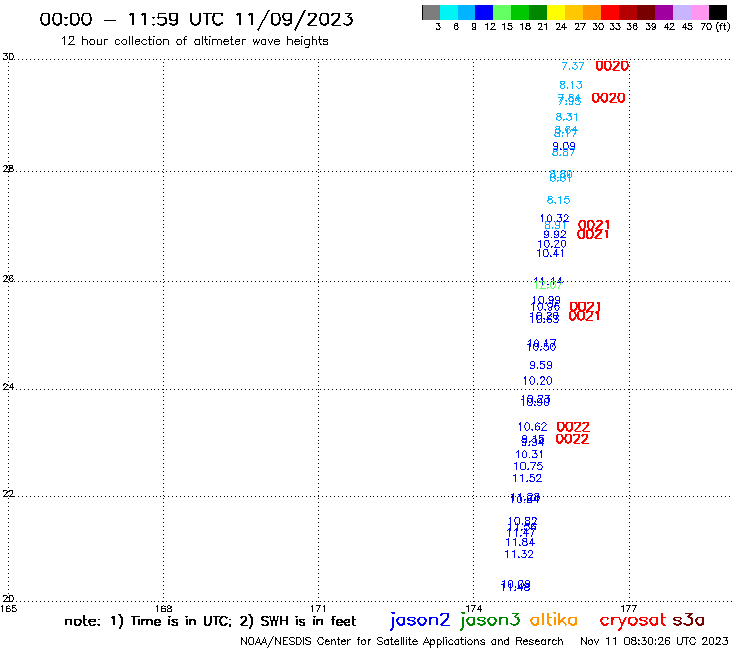
Task: Click the orange swatch in the color scale
Action: (592, 12)
